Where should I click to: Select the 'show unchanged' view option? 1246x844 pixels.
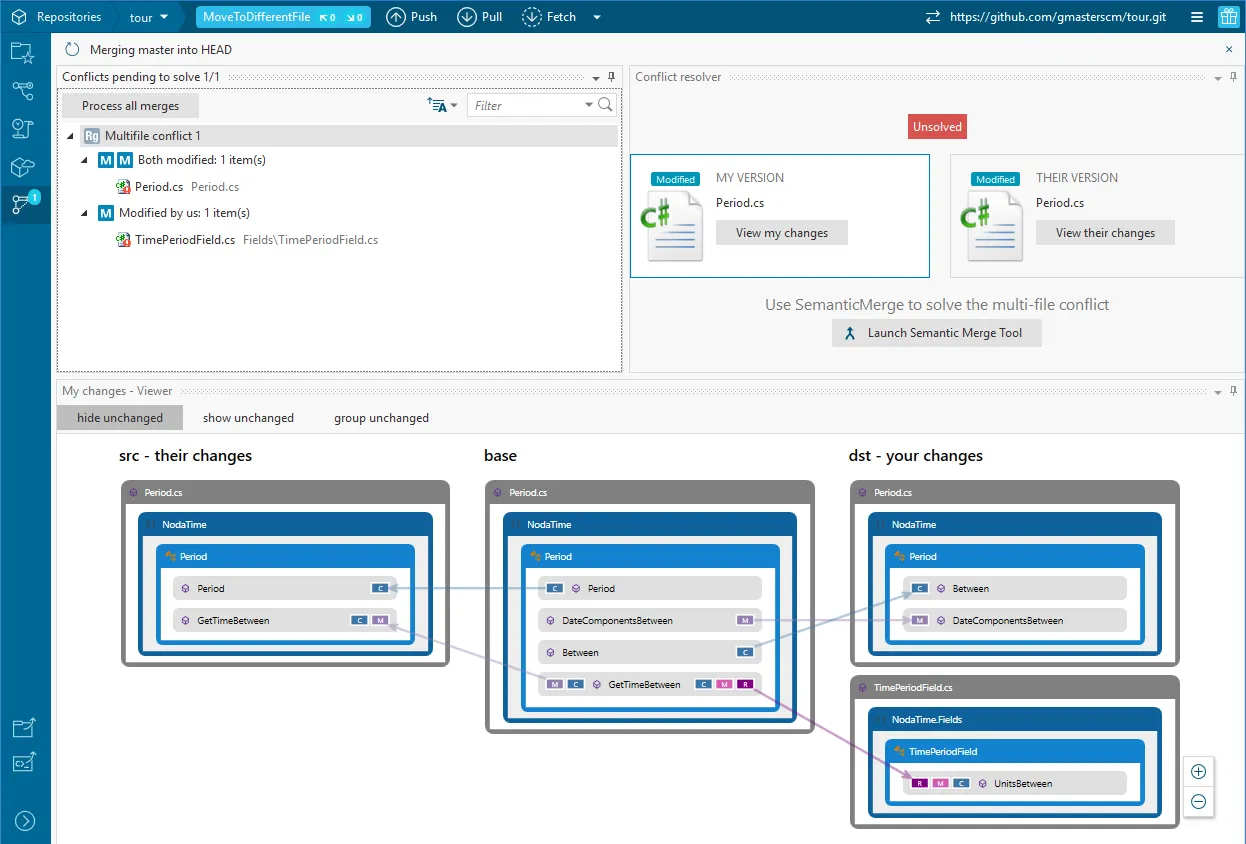(x=248, y=418)
